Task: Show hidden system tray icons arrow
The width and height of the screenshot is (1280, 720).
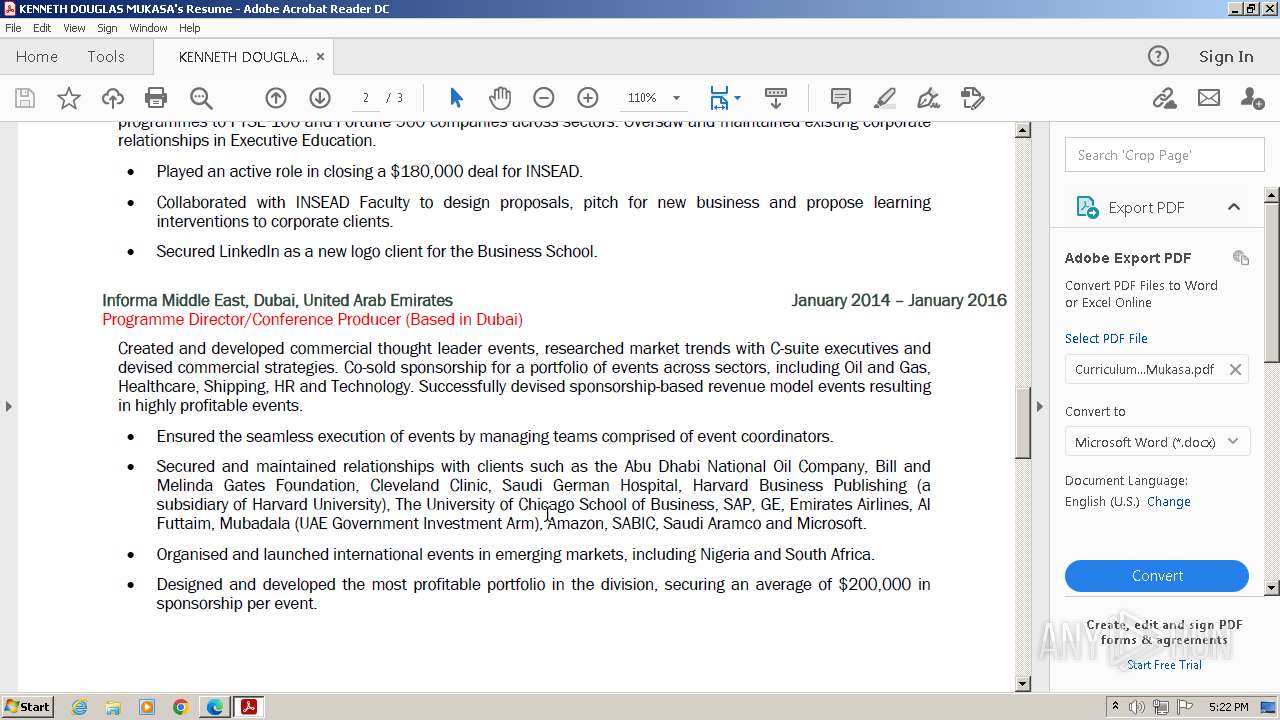Action: coord(1115,707)
